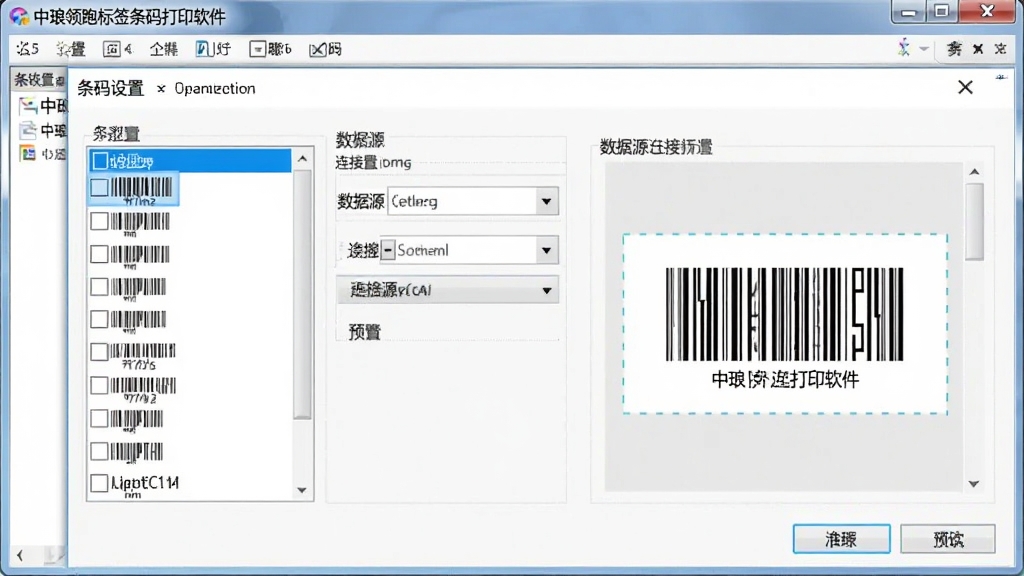The image size is (1024, 576).
Task: Click the barcode preview in the dashed frame
Action: [784, 313]
